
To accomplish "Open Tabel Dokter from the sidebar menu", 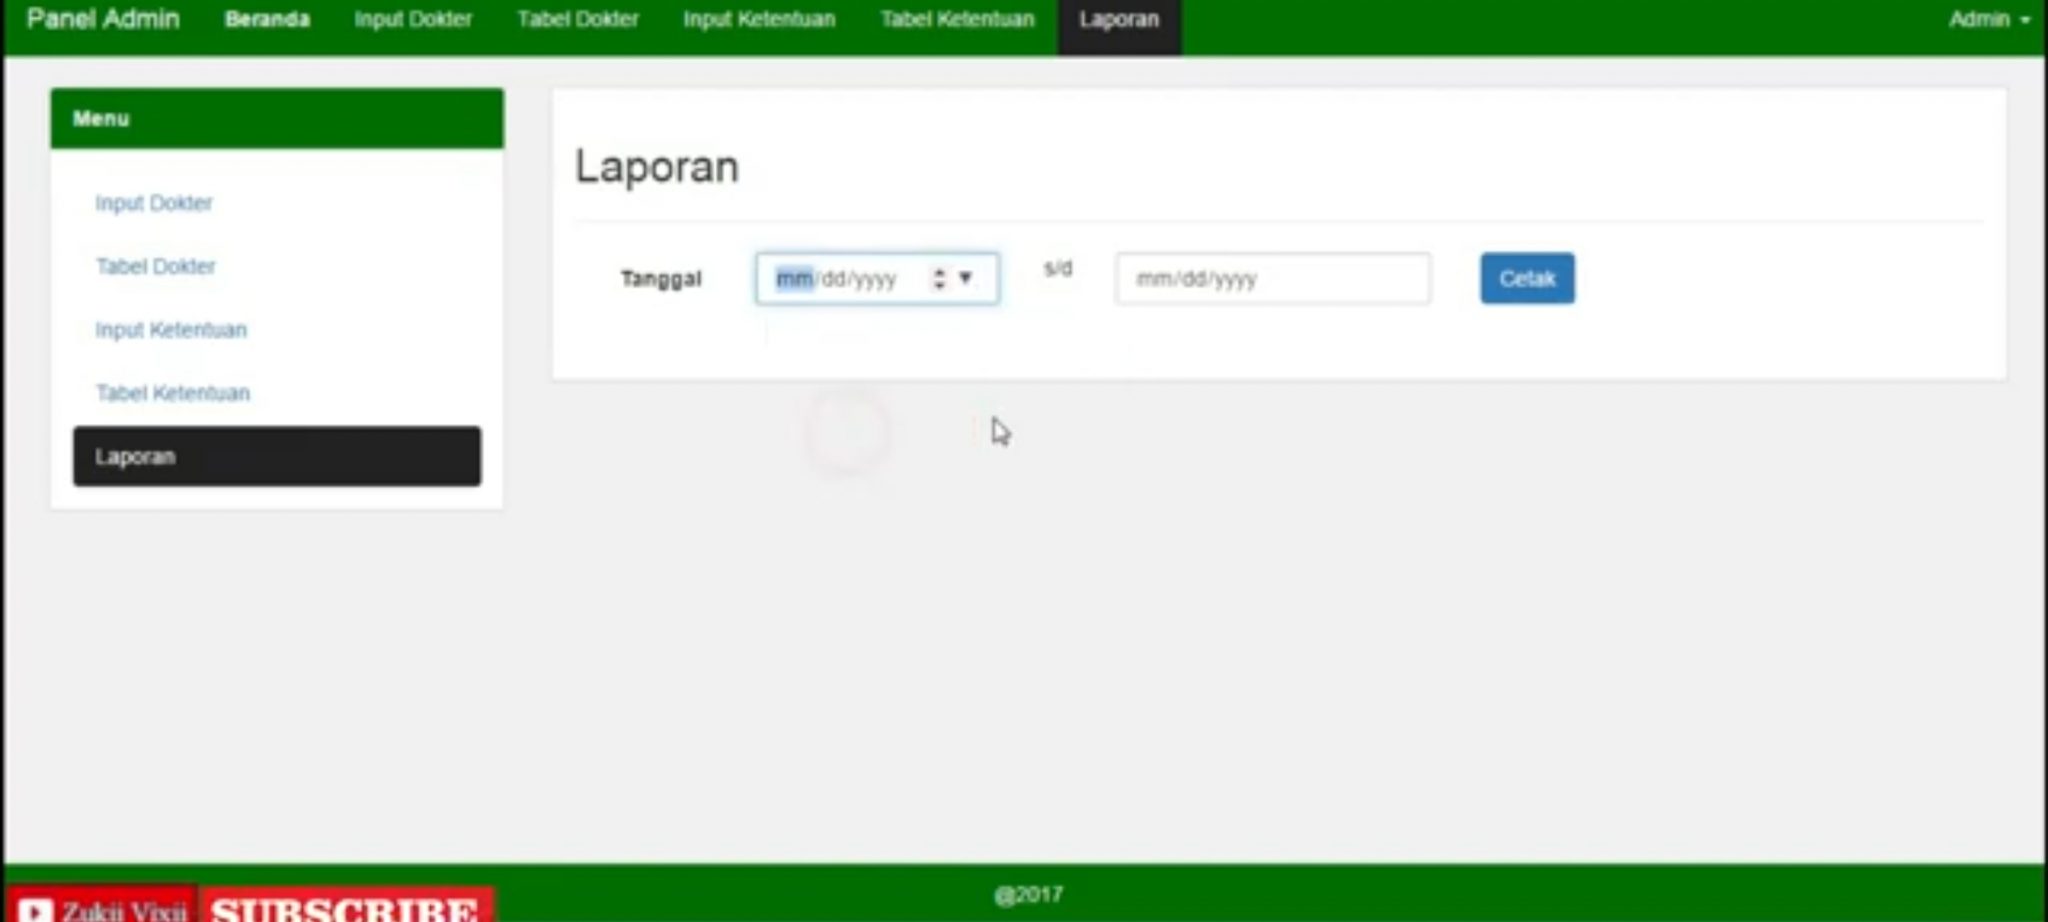I will [156, 266].
